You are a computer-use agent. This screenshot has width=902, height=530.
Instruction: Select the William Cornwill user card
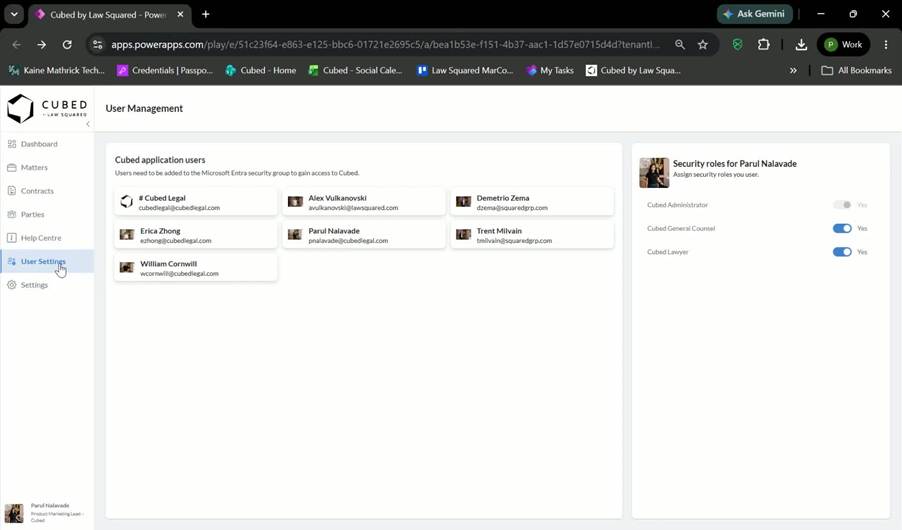(x=196, y=268)
